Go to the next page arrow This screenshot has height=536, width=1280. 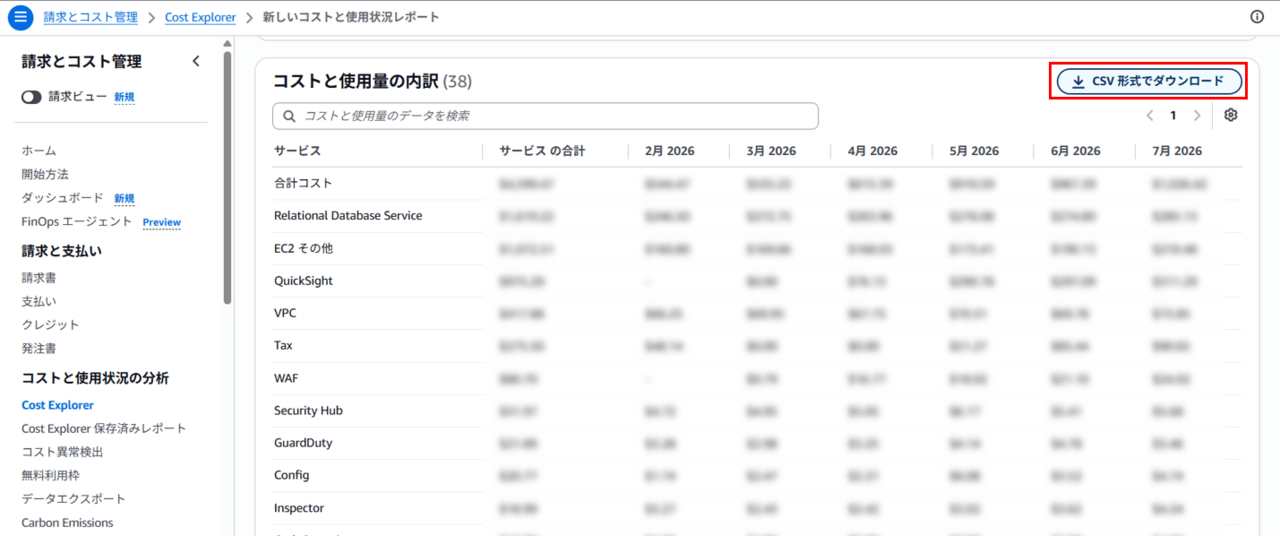click(x=1197, y=115)
